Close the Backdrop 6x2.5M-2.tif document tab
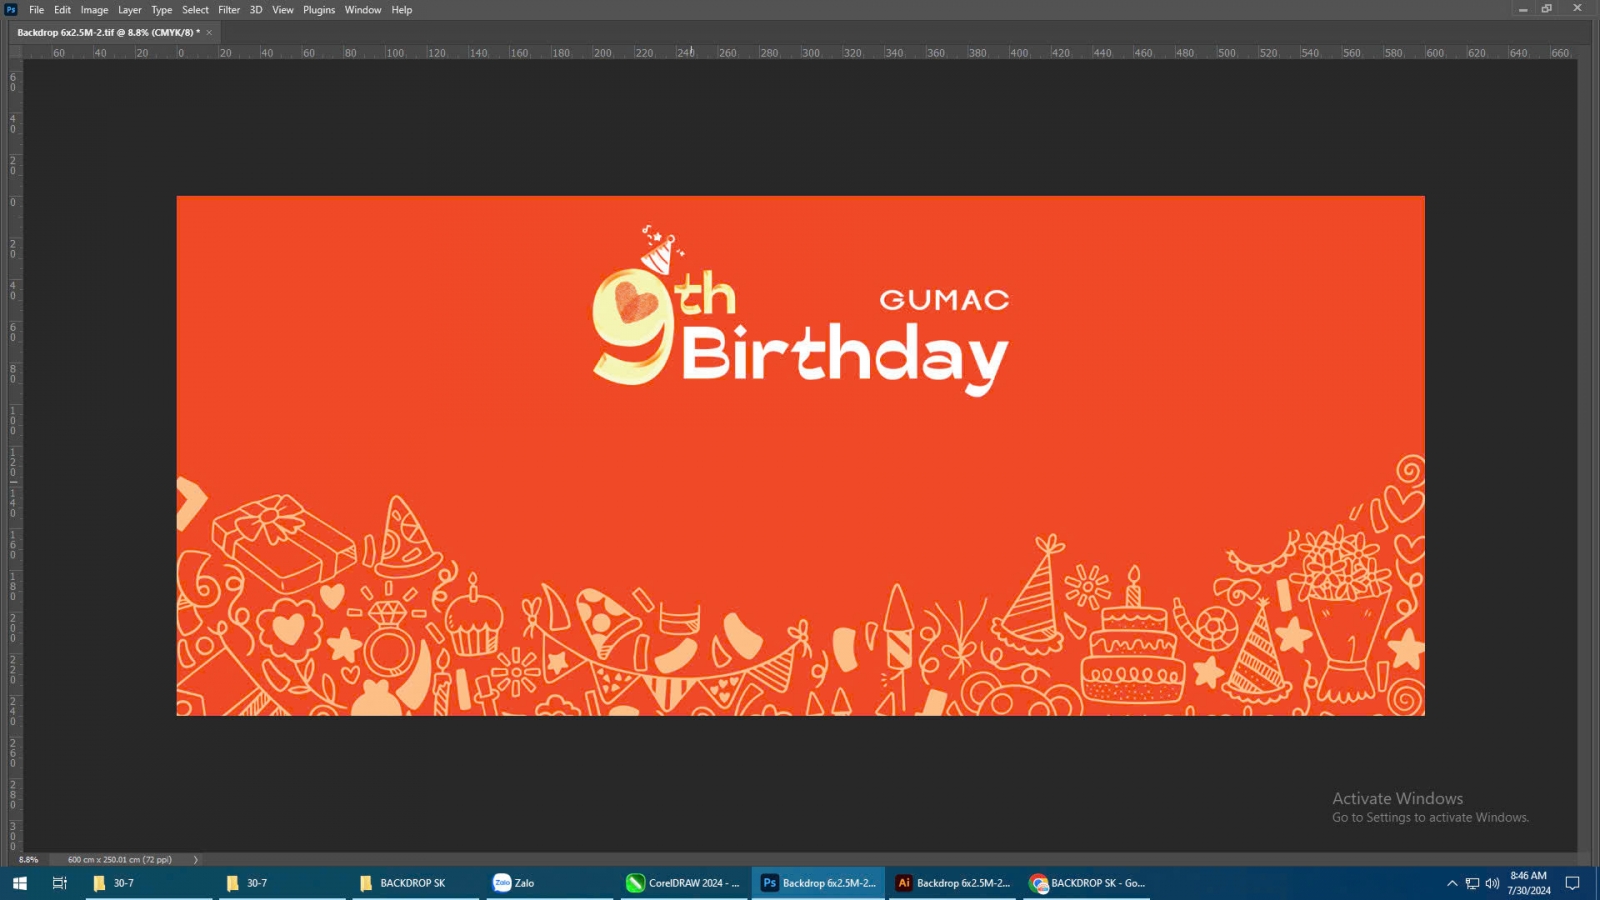 click(209, 32)
